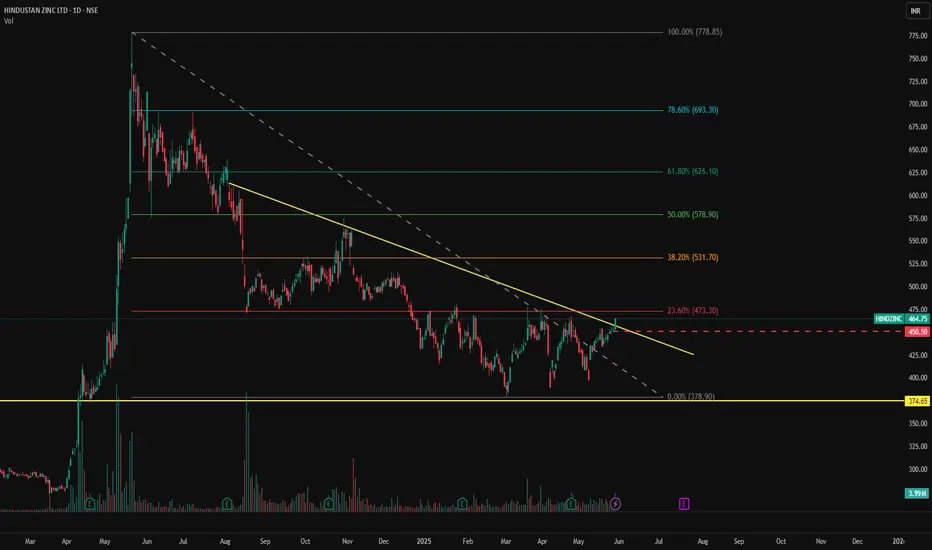
Task: Click 700.00 on the price axis
Action: [918, 104]
